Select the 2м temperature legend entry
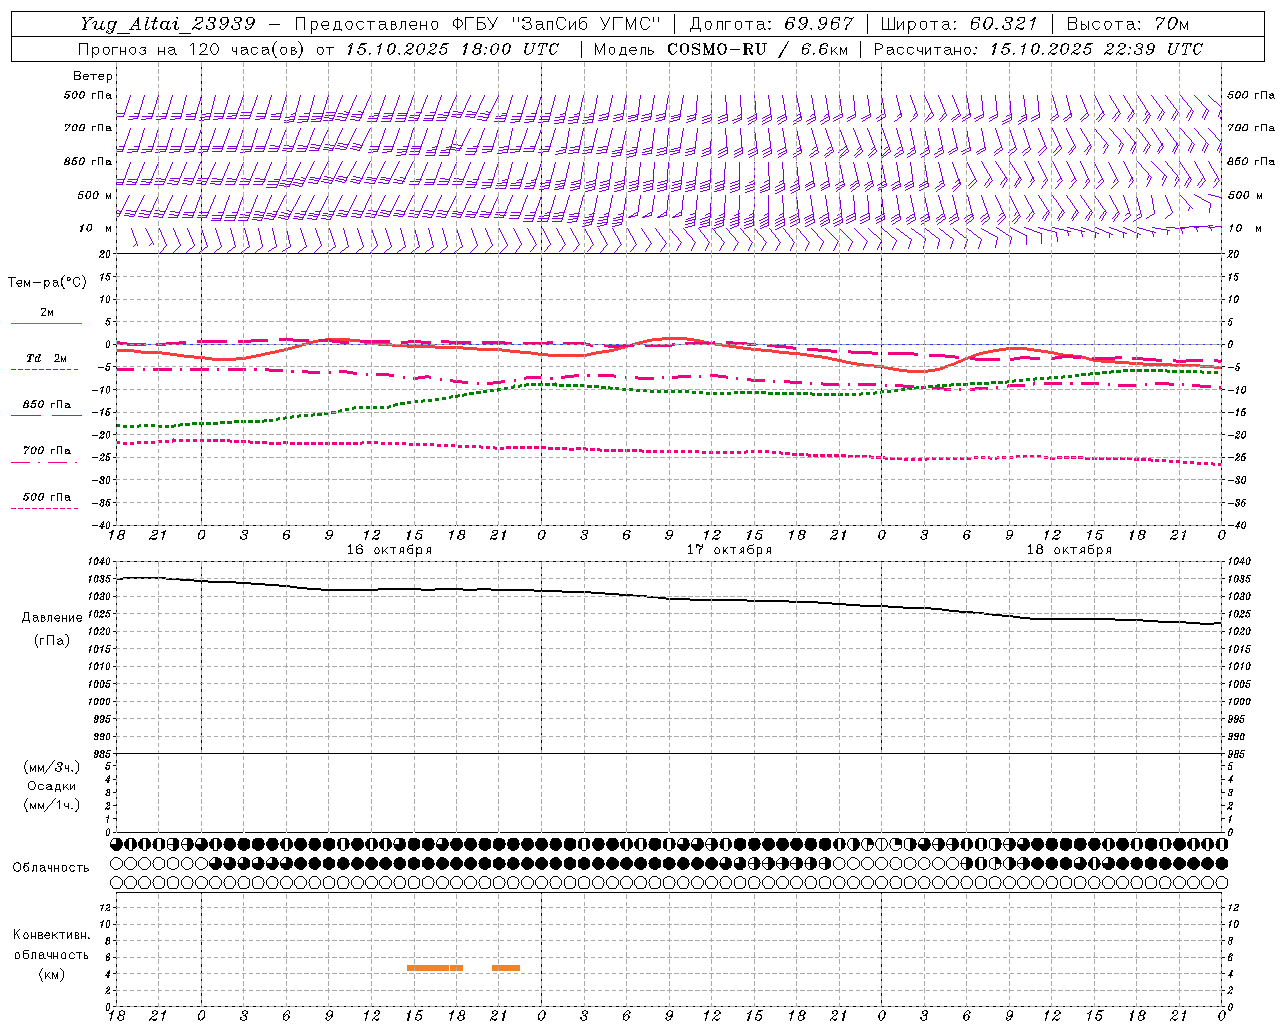The height and width of the screenshot is (1024, 1280). coord(47,312)
